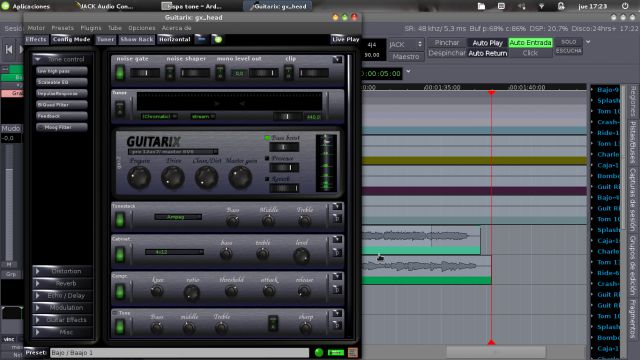Screen dimensions: 640x360
Task: Open the Plugins menu
Action: coord(91,28)
